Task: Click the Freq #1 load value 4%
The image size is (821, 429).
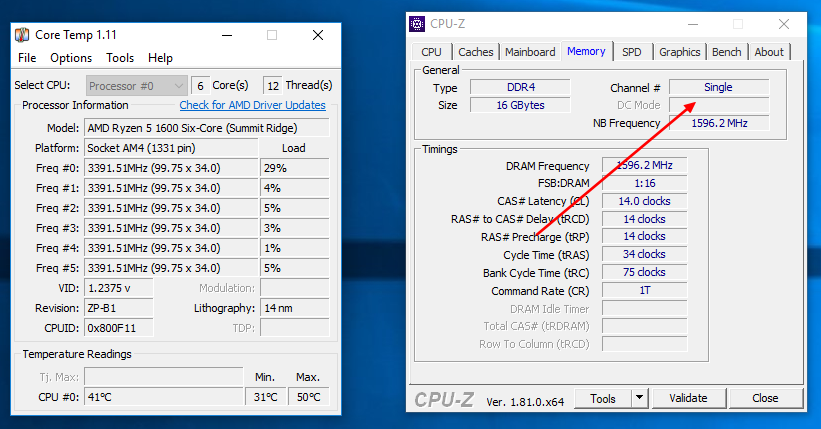Action: point(295,188)
